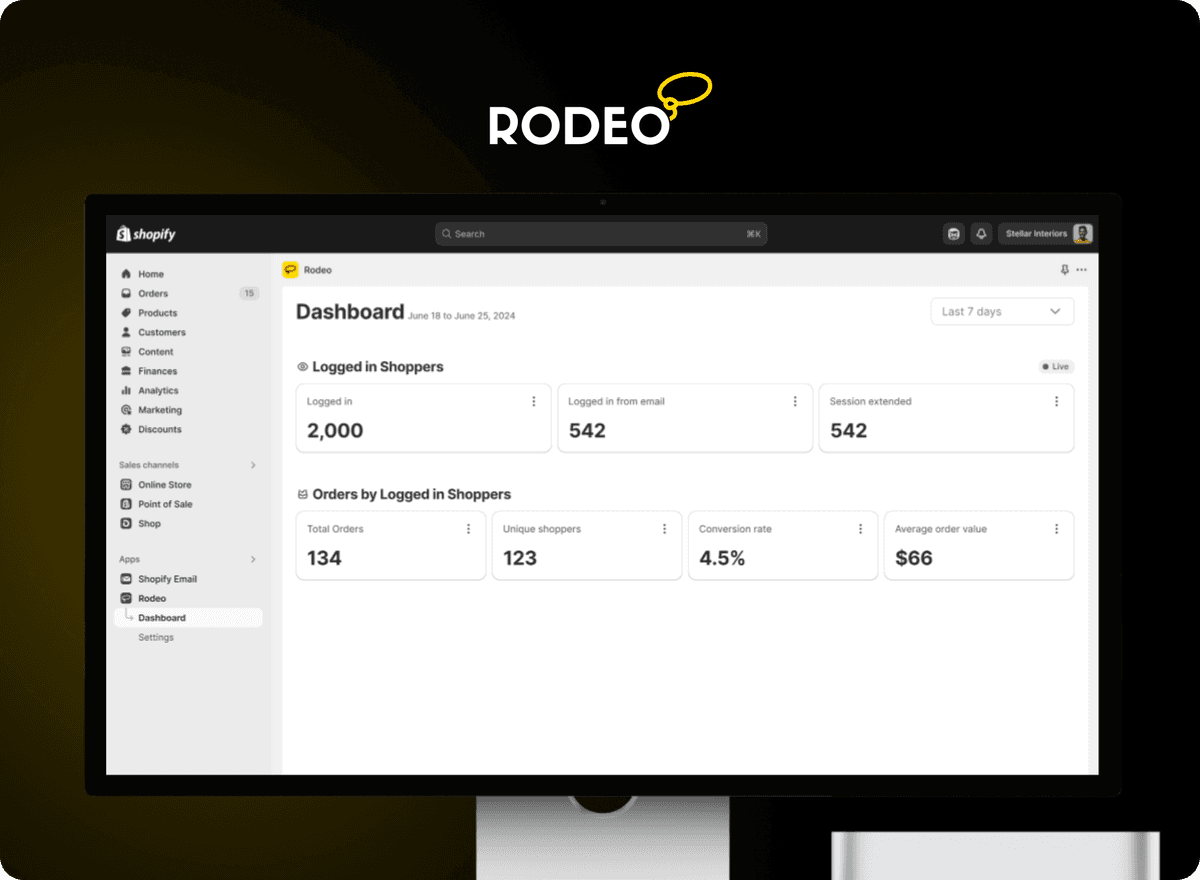Click the Logged in Shoppers eye toggle
This screenshot has height=880, width=1200.
[x=303, y=366]
